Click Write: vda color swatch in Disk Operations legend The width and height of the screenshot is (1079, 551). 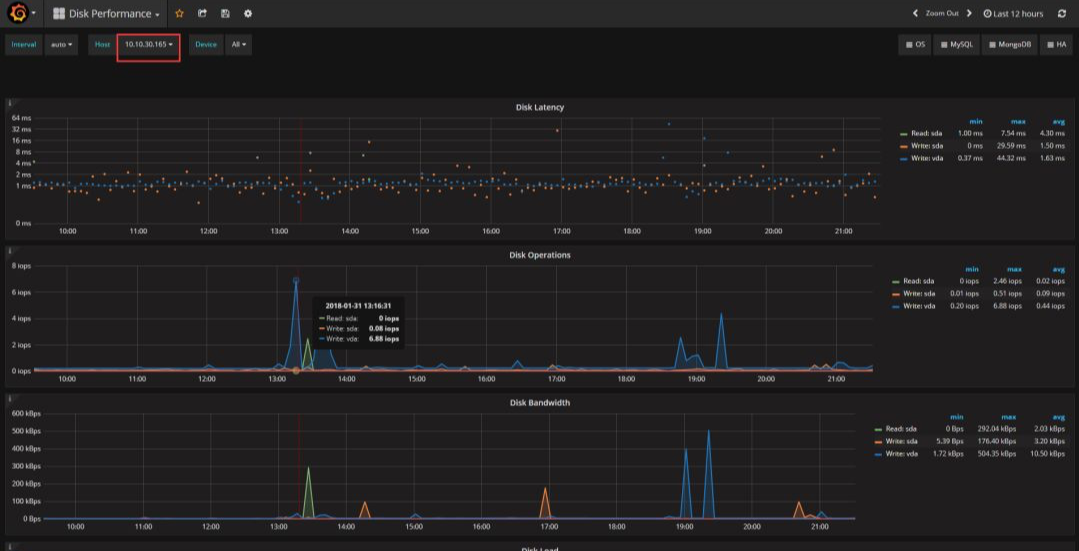(x=895, y=307)
